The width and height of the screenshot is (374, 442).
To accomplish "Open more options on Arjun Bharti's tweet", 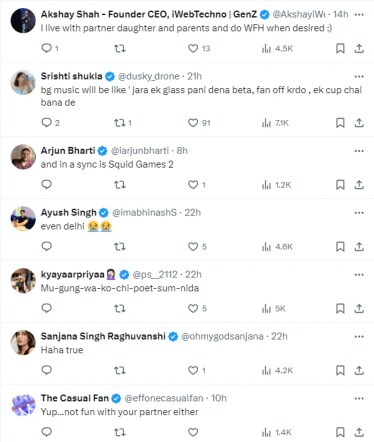I will point(359,151).
